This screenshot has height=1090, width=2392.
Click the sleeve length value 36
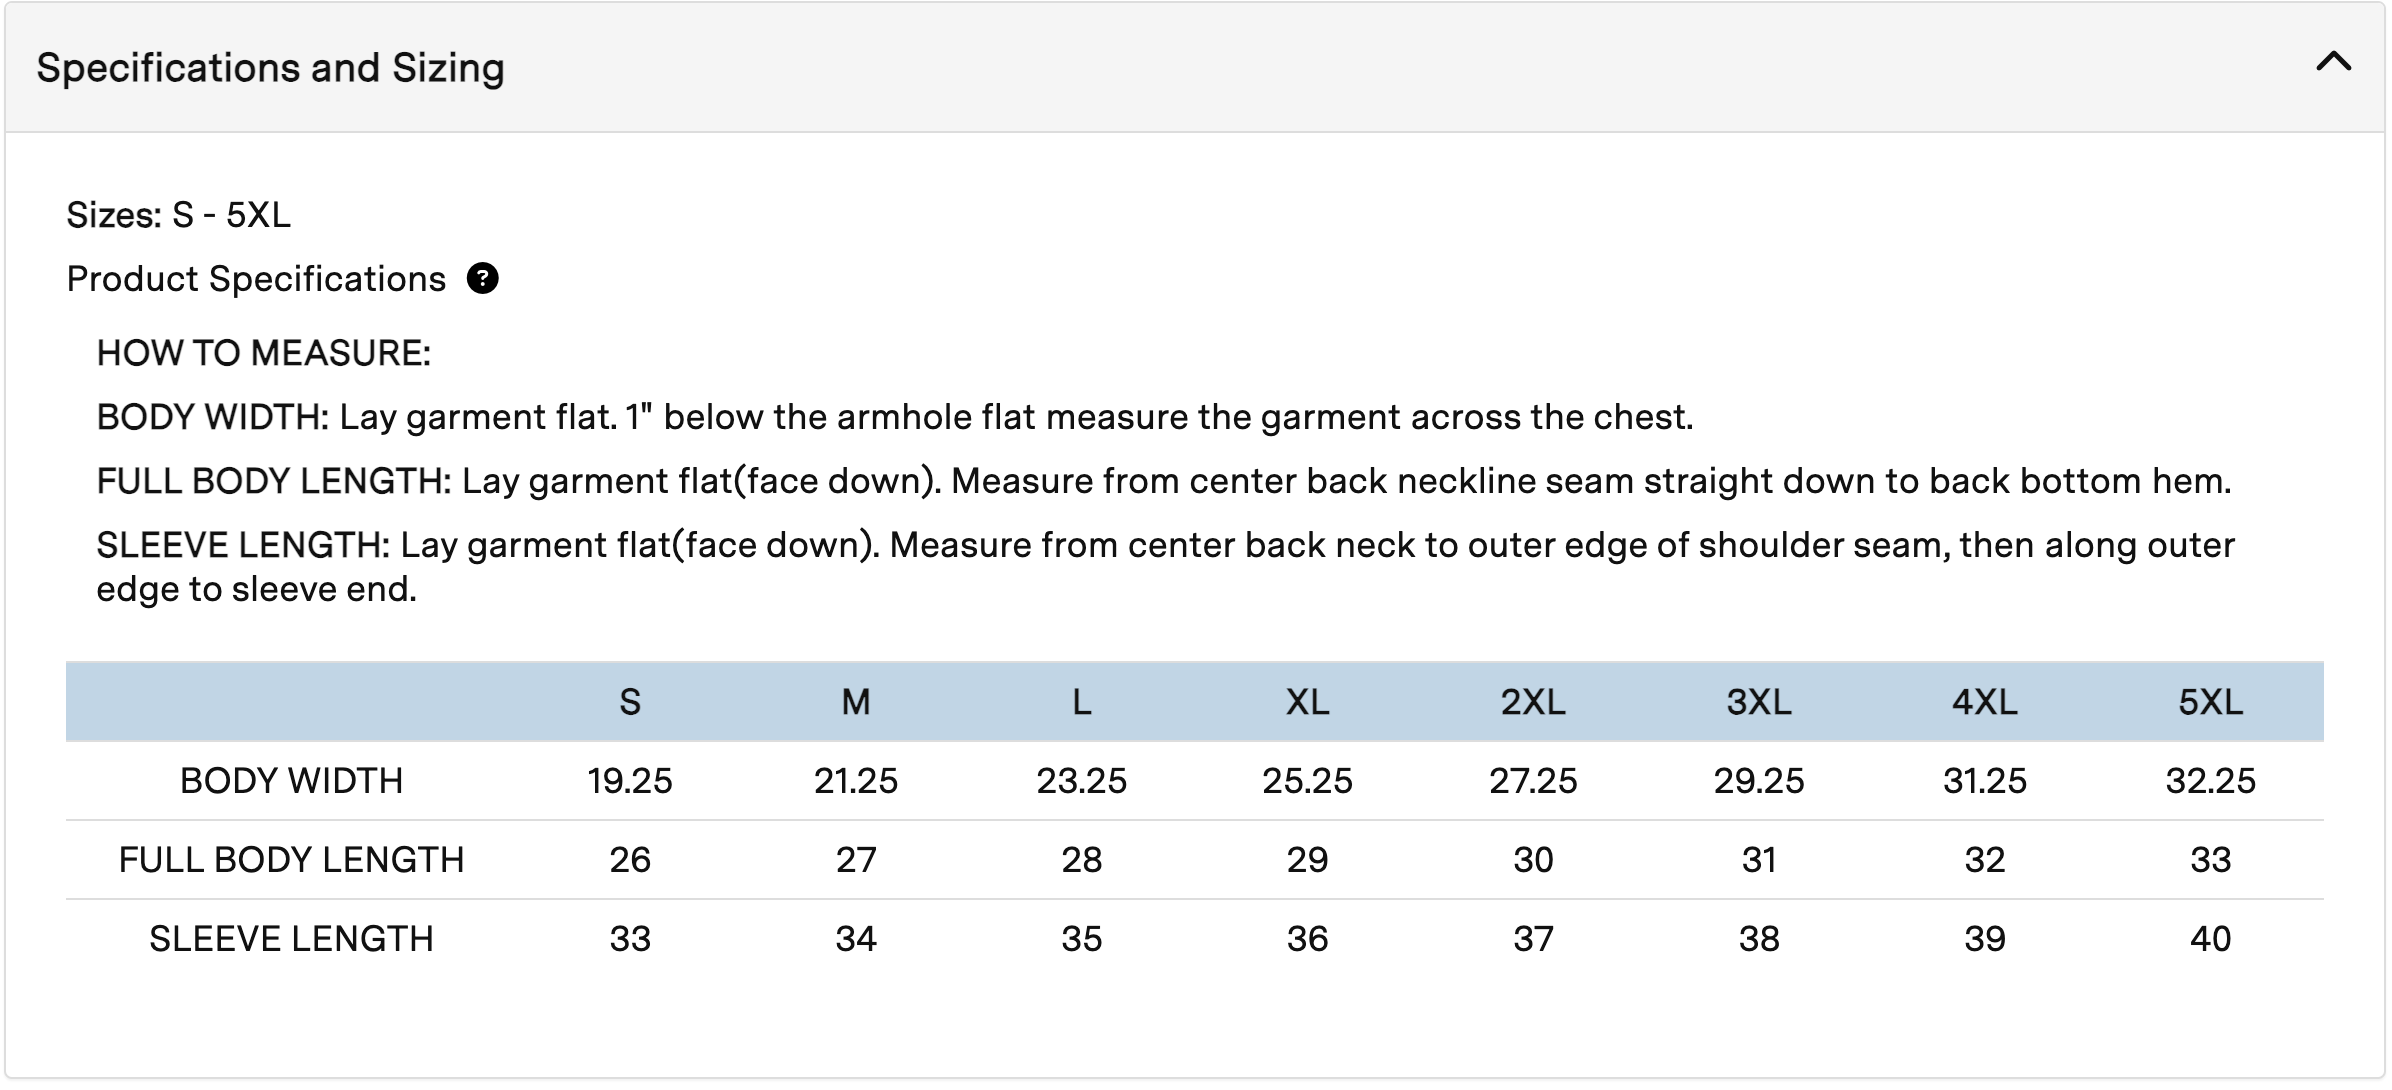[x=1307, y=939]
